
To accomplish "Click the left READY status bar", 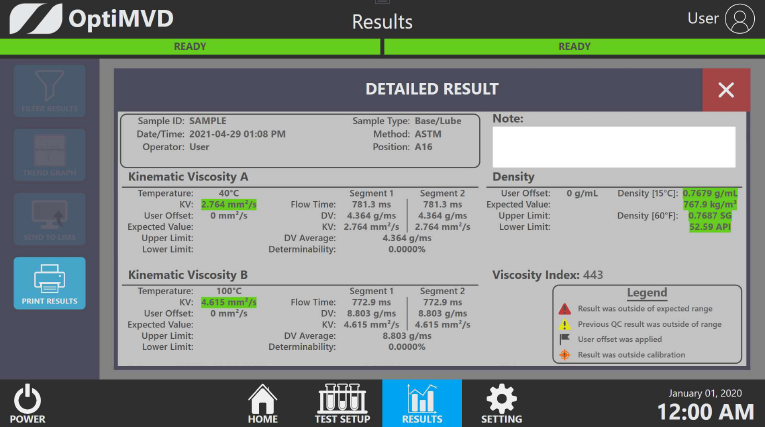I will [190, 46].
